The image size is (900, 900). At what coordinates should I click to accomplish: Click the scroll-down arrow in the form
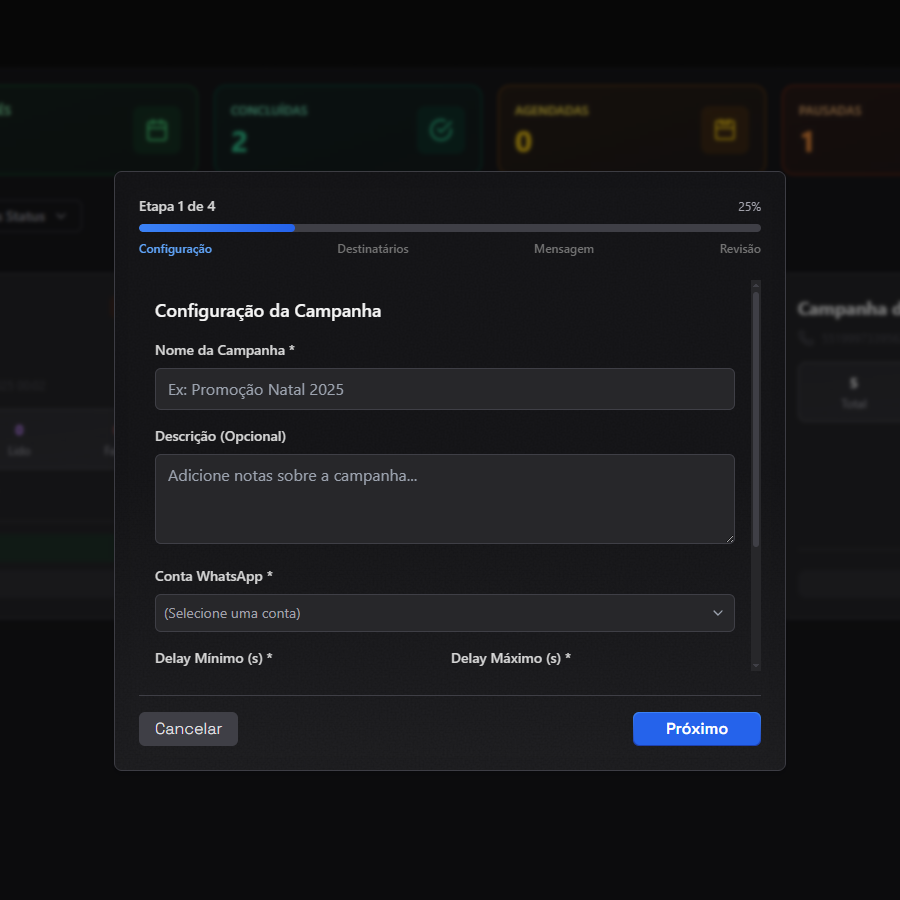click(x=756, y=665)
